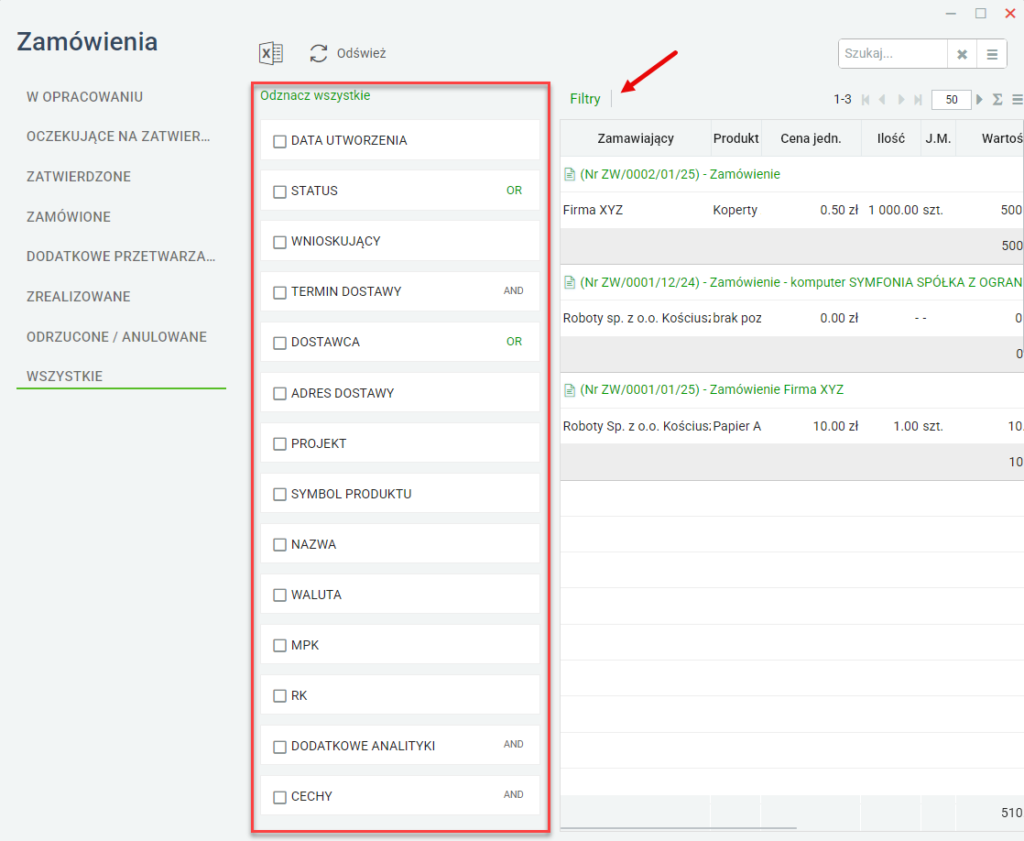Apply the page size arrow next to 50
The height and width of the screenshot is (841, 1024).
pyautogui.click(x=979, y=99)
